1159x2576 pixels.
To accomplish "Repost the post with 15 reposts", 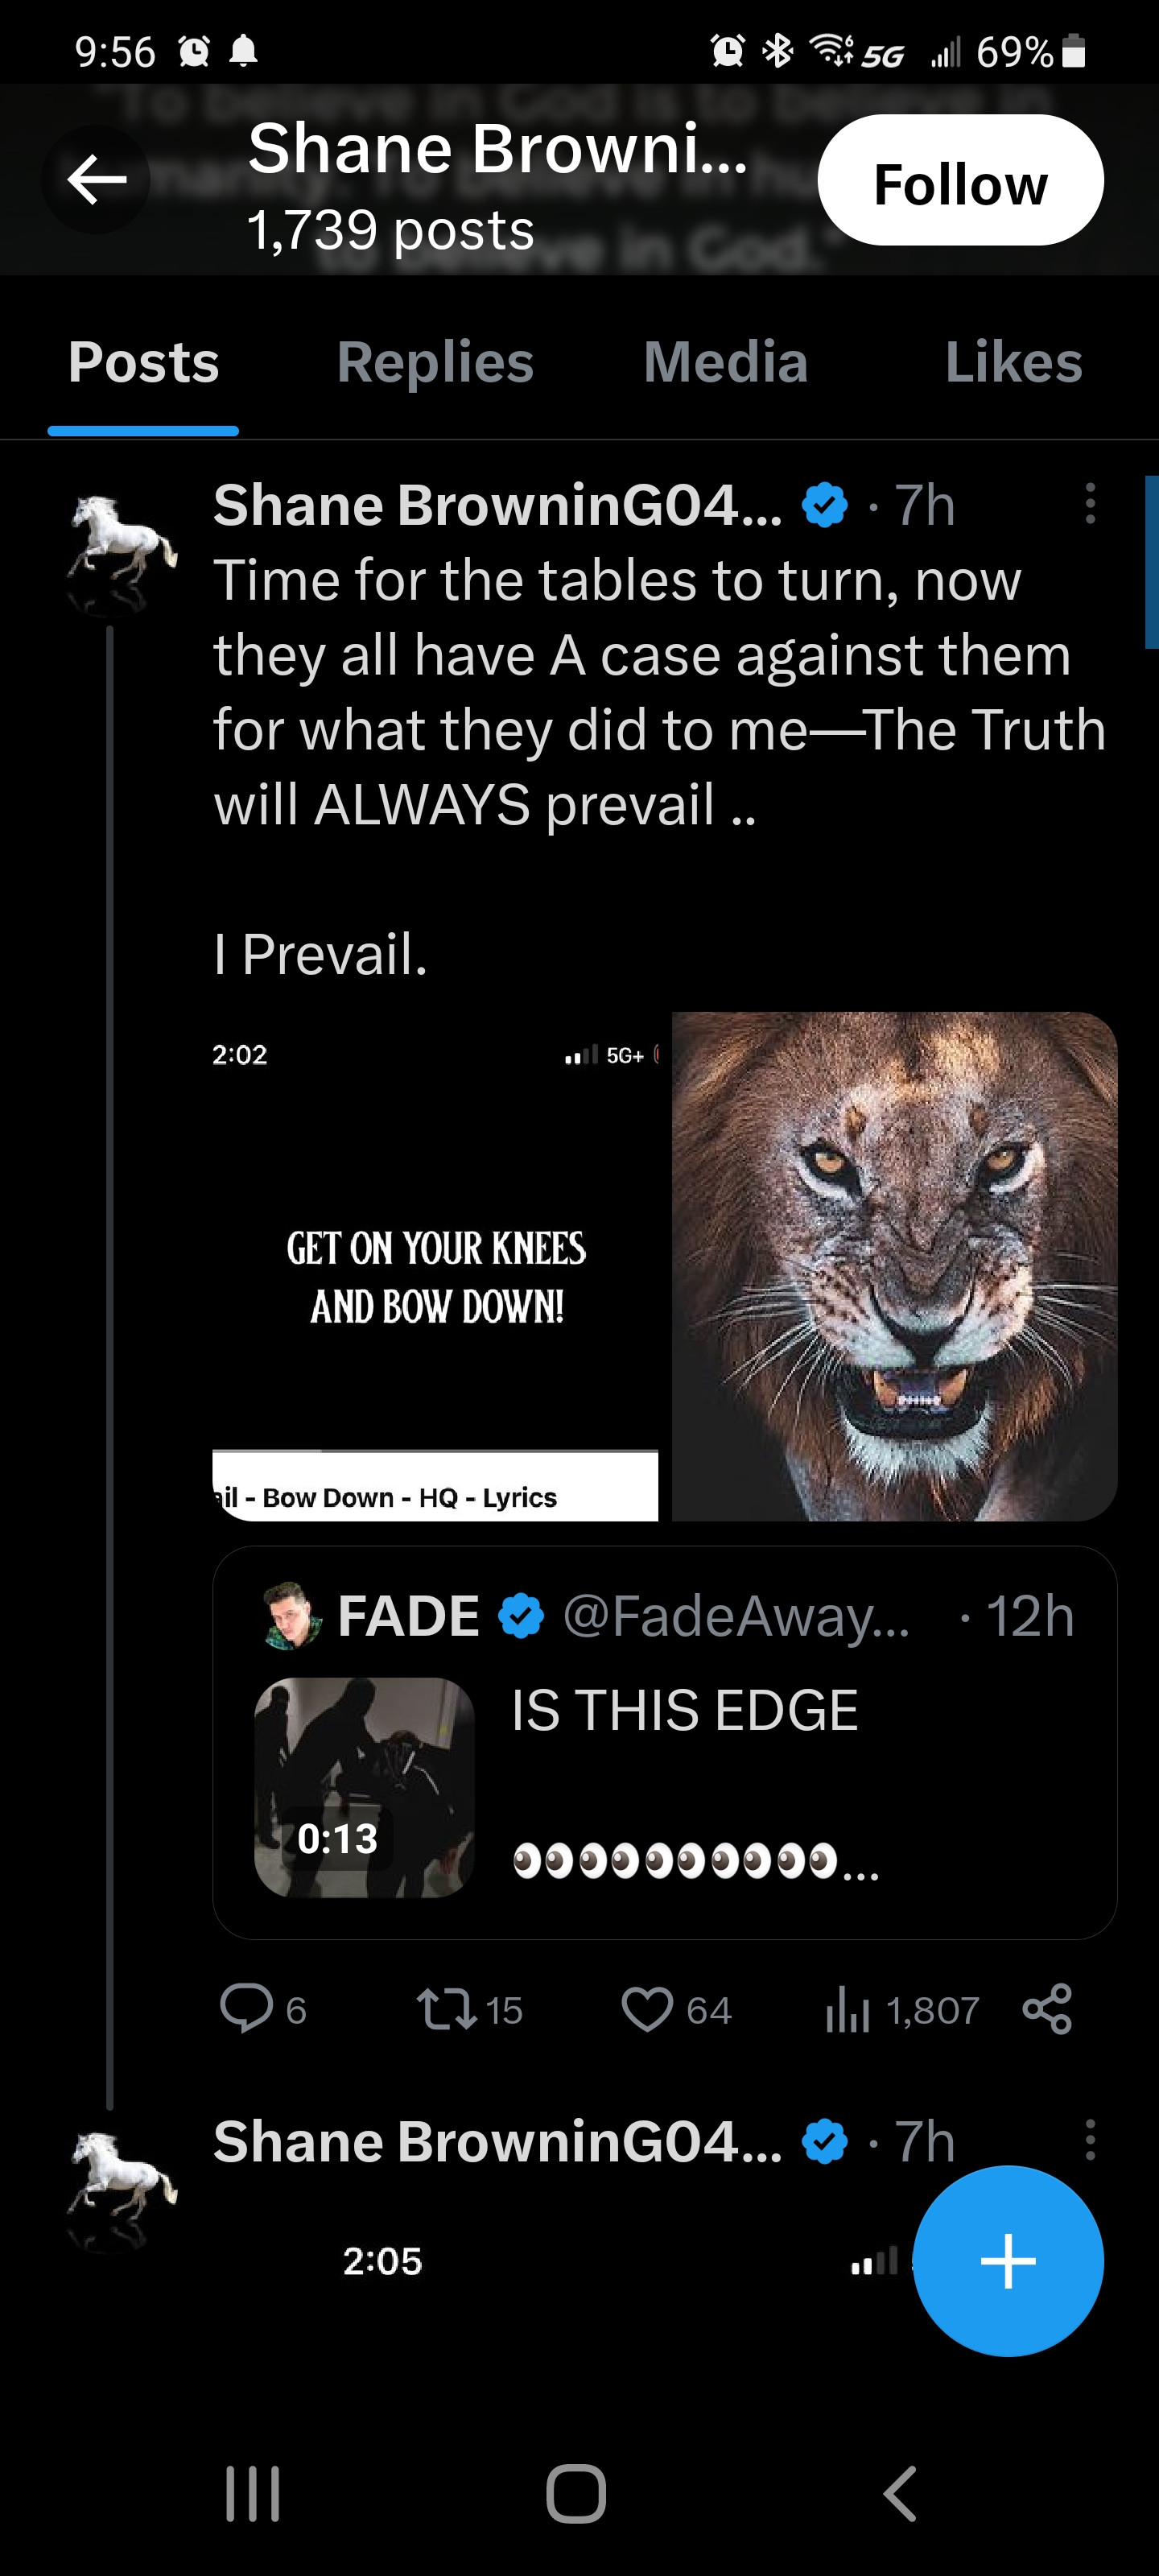I will point(446,2008).
